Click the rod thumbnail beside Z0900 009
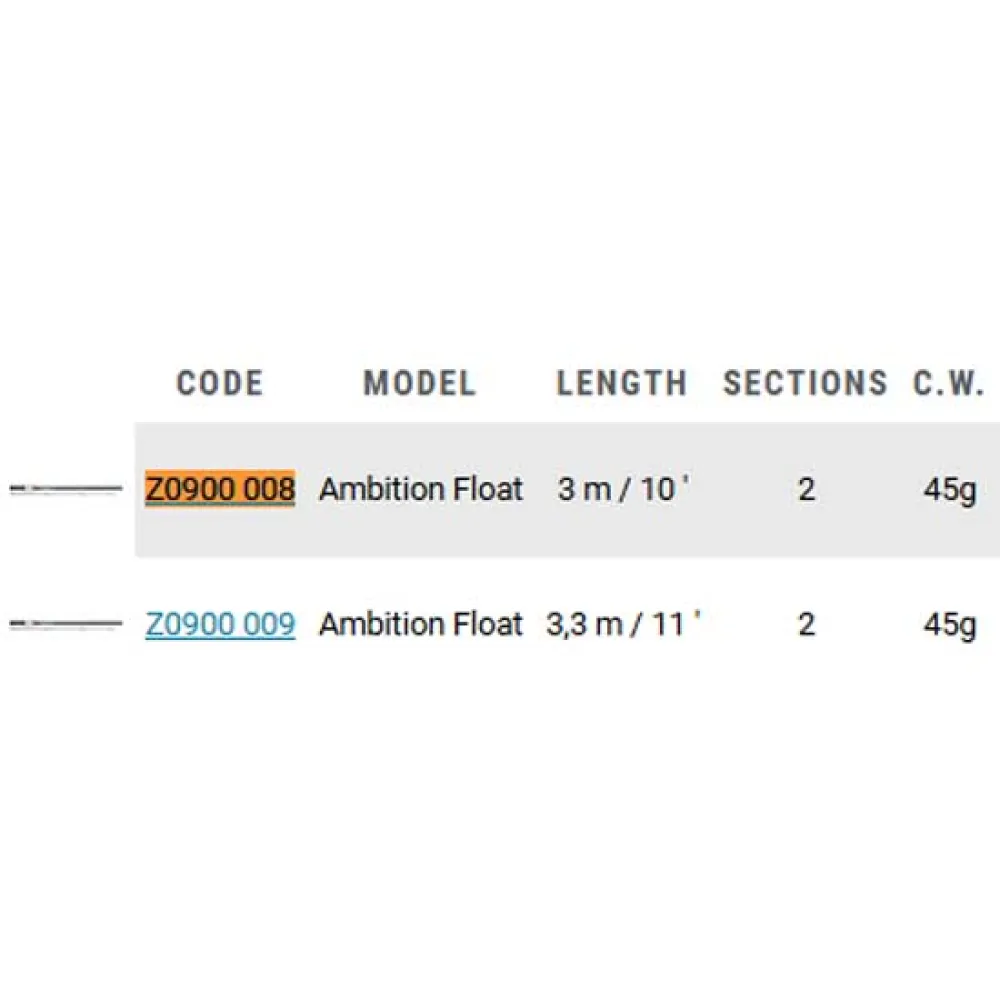This screenshot has width=1000, height=1000. [65, 624]
